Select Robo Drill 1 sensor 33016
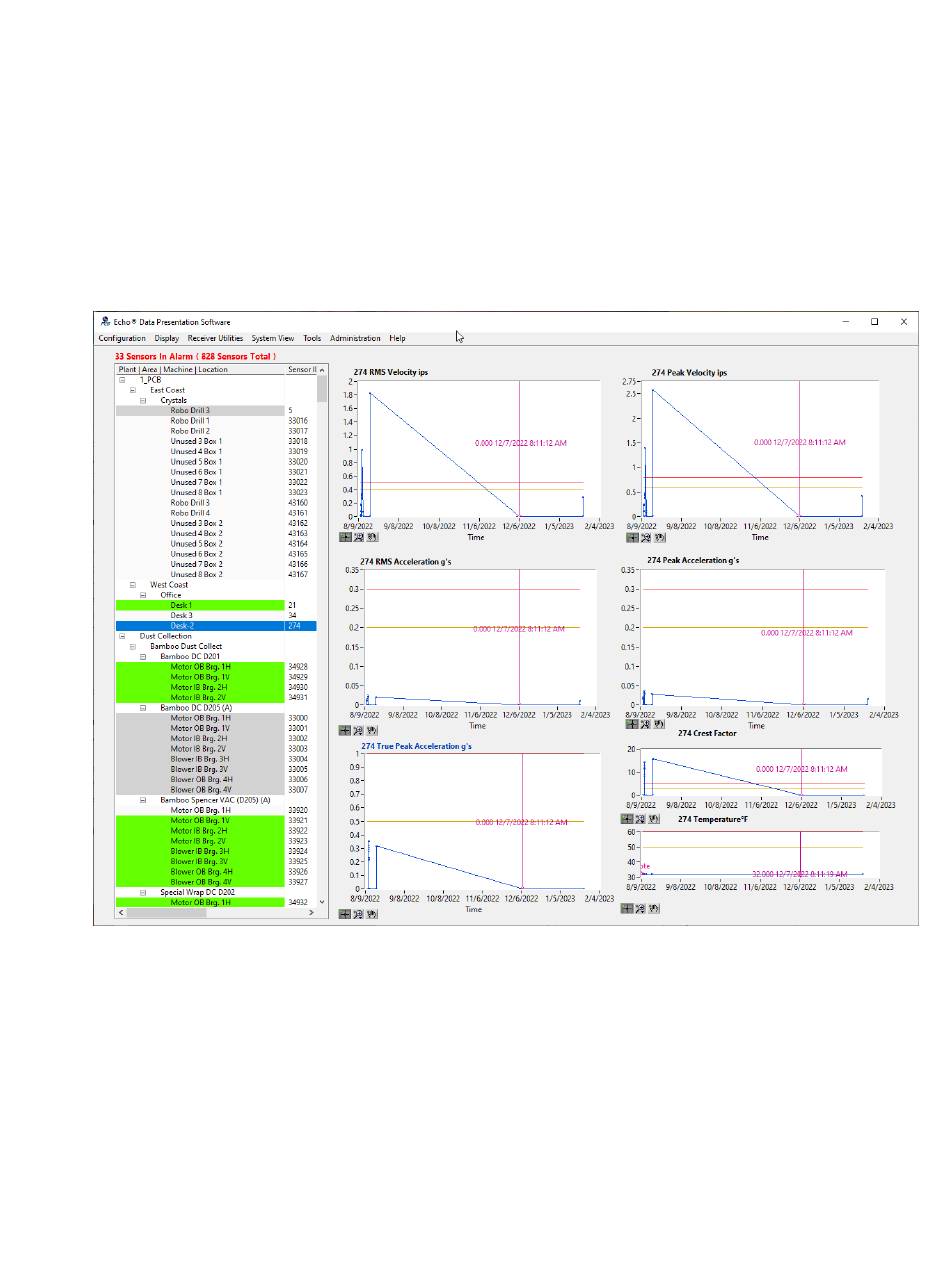This screenshot has width=950, height=1267. point(216,421)
